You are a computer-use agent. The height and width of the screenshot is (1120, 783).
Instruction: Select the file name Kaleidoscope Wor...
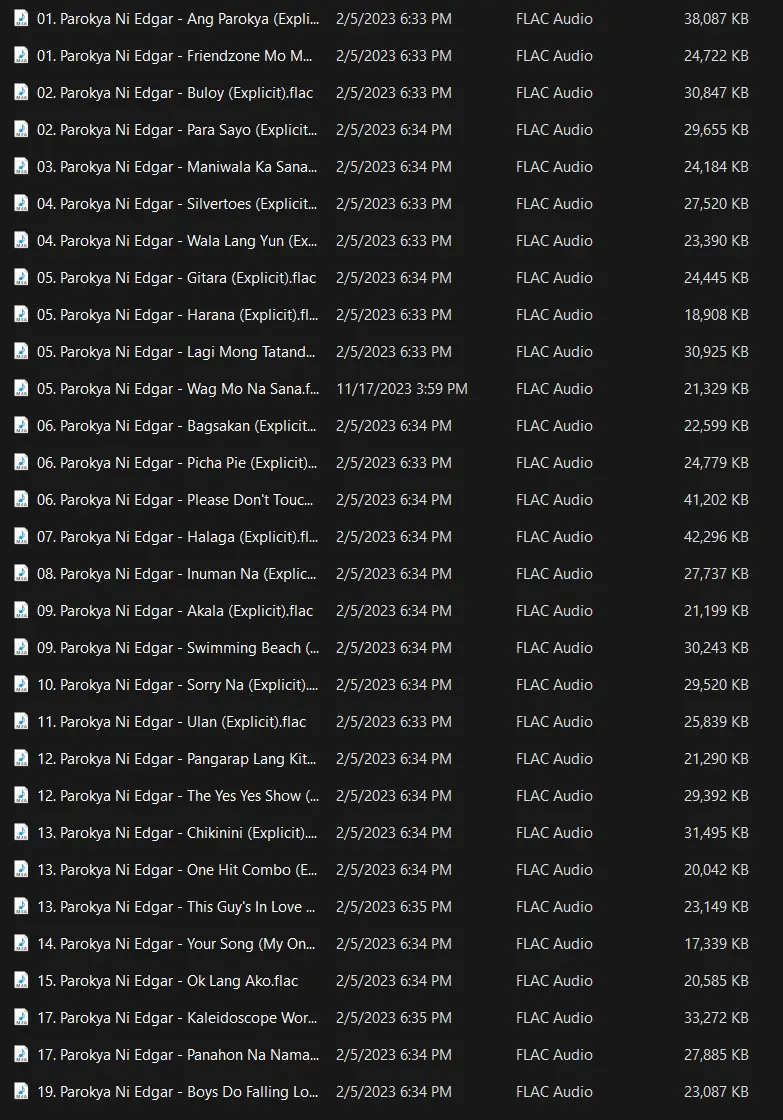pos(177,1018)
